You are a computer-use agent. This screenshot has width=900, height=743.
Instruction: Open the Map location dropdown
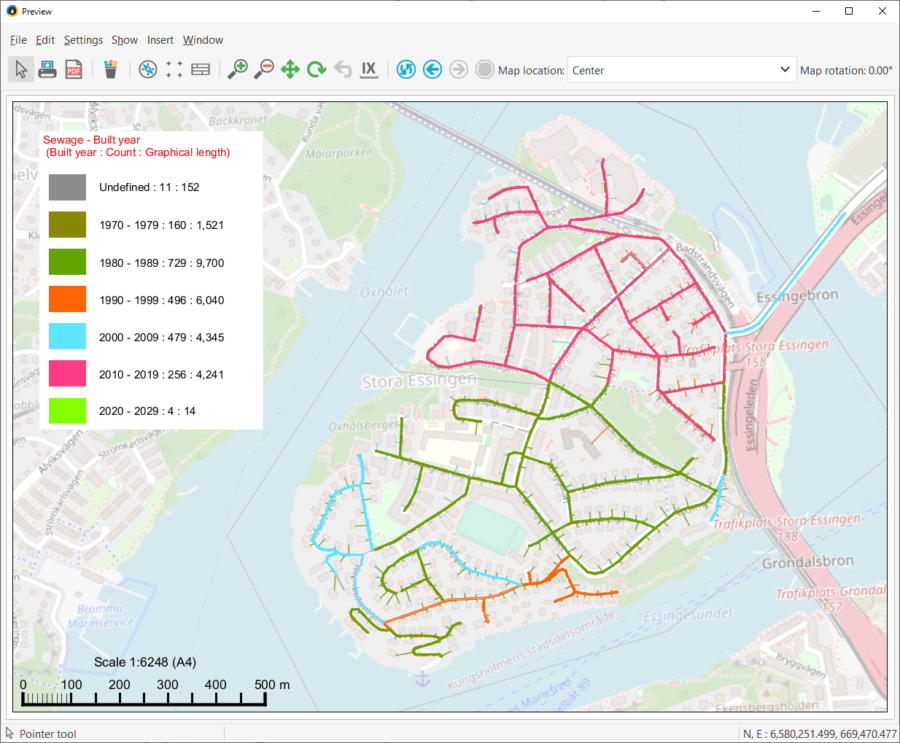pos(680,70)
